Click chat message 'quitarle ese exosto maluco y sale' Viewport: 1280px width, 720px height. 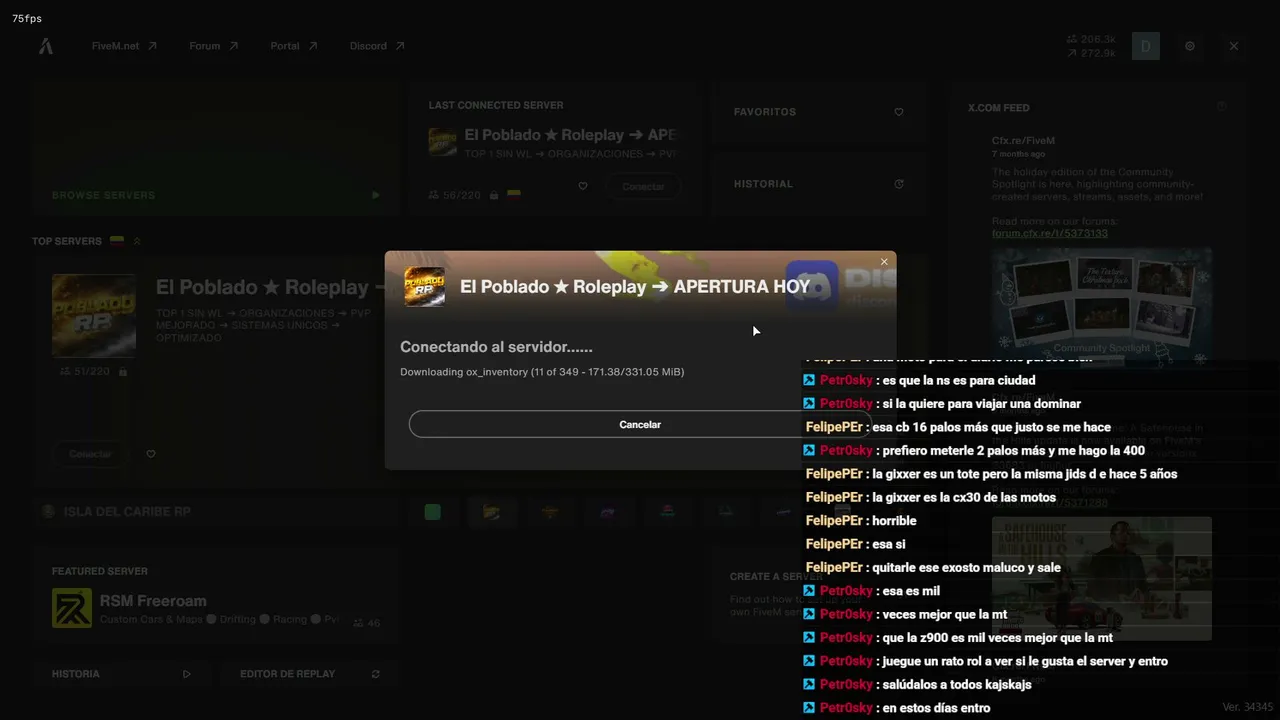(x=966, y=568)
